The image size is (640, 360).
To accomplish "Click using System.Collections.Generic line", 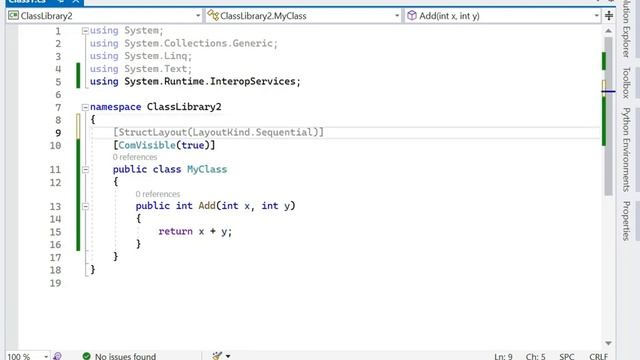I will click(184, 43).
